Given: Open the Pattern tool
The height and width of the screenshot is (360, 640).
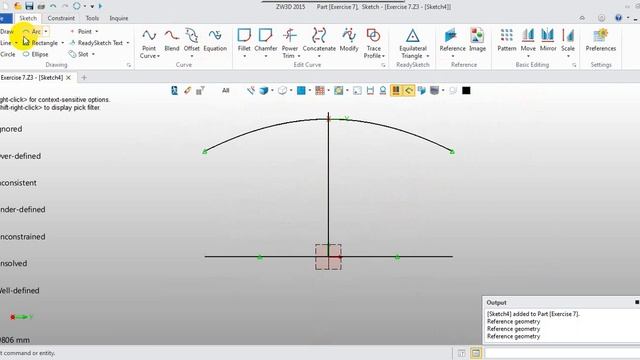Looking at the screenshot, I should click(507, 40).
